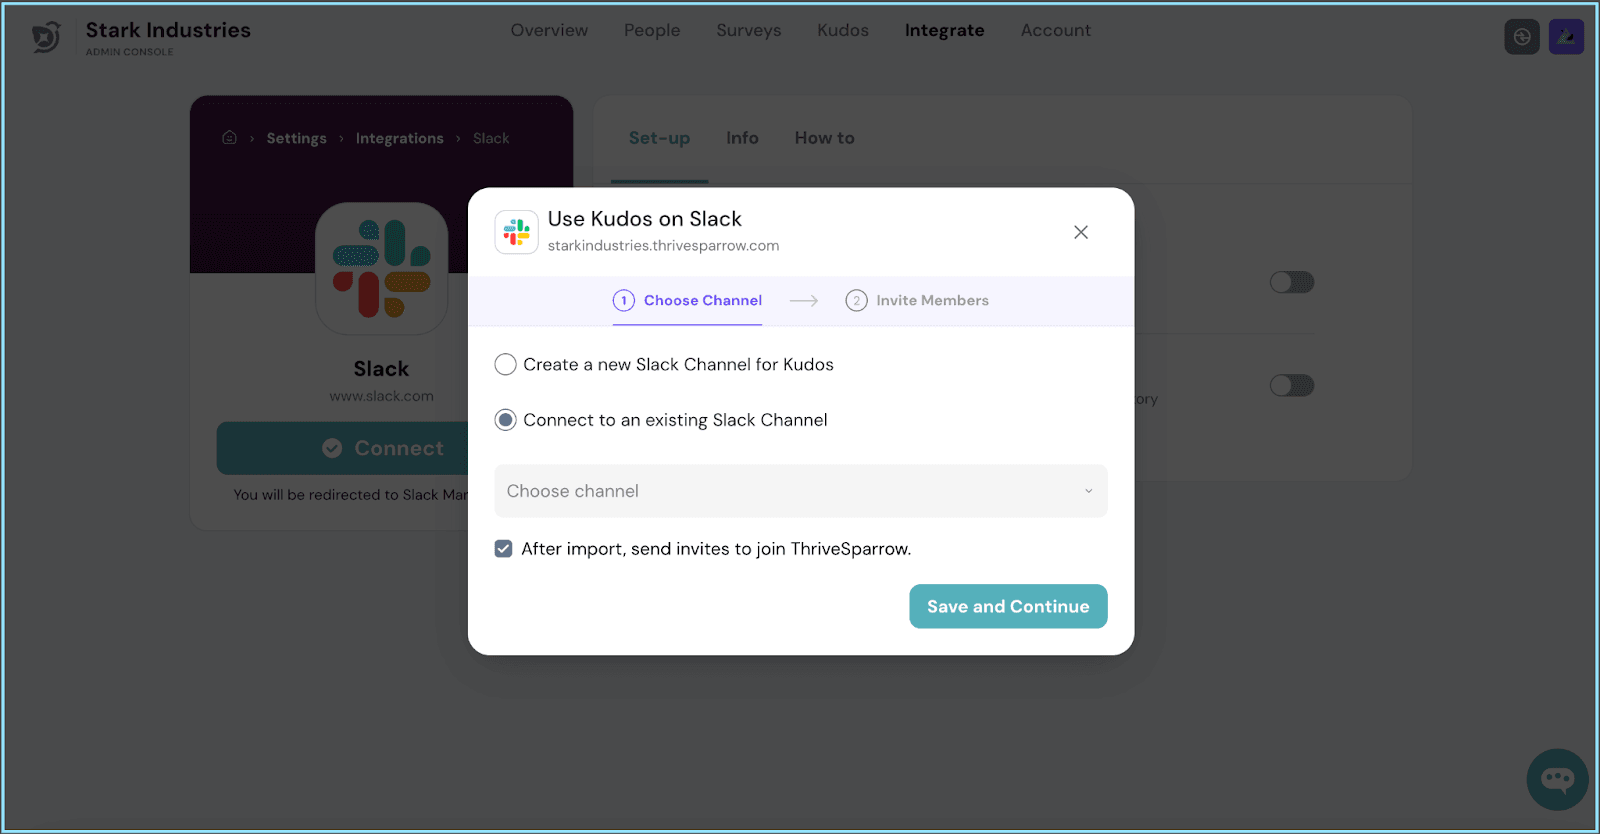The height and width of the screenshot is (834, 1600).
Task: Open the purple profile avatar
Action: click(x=1565, y=37)
